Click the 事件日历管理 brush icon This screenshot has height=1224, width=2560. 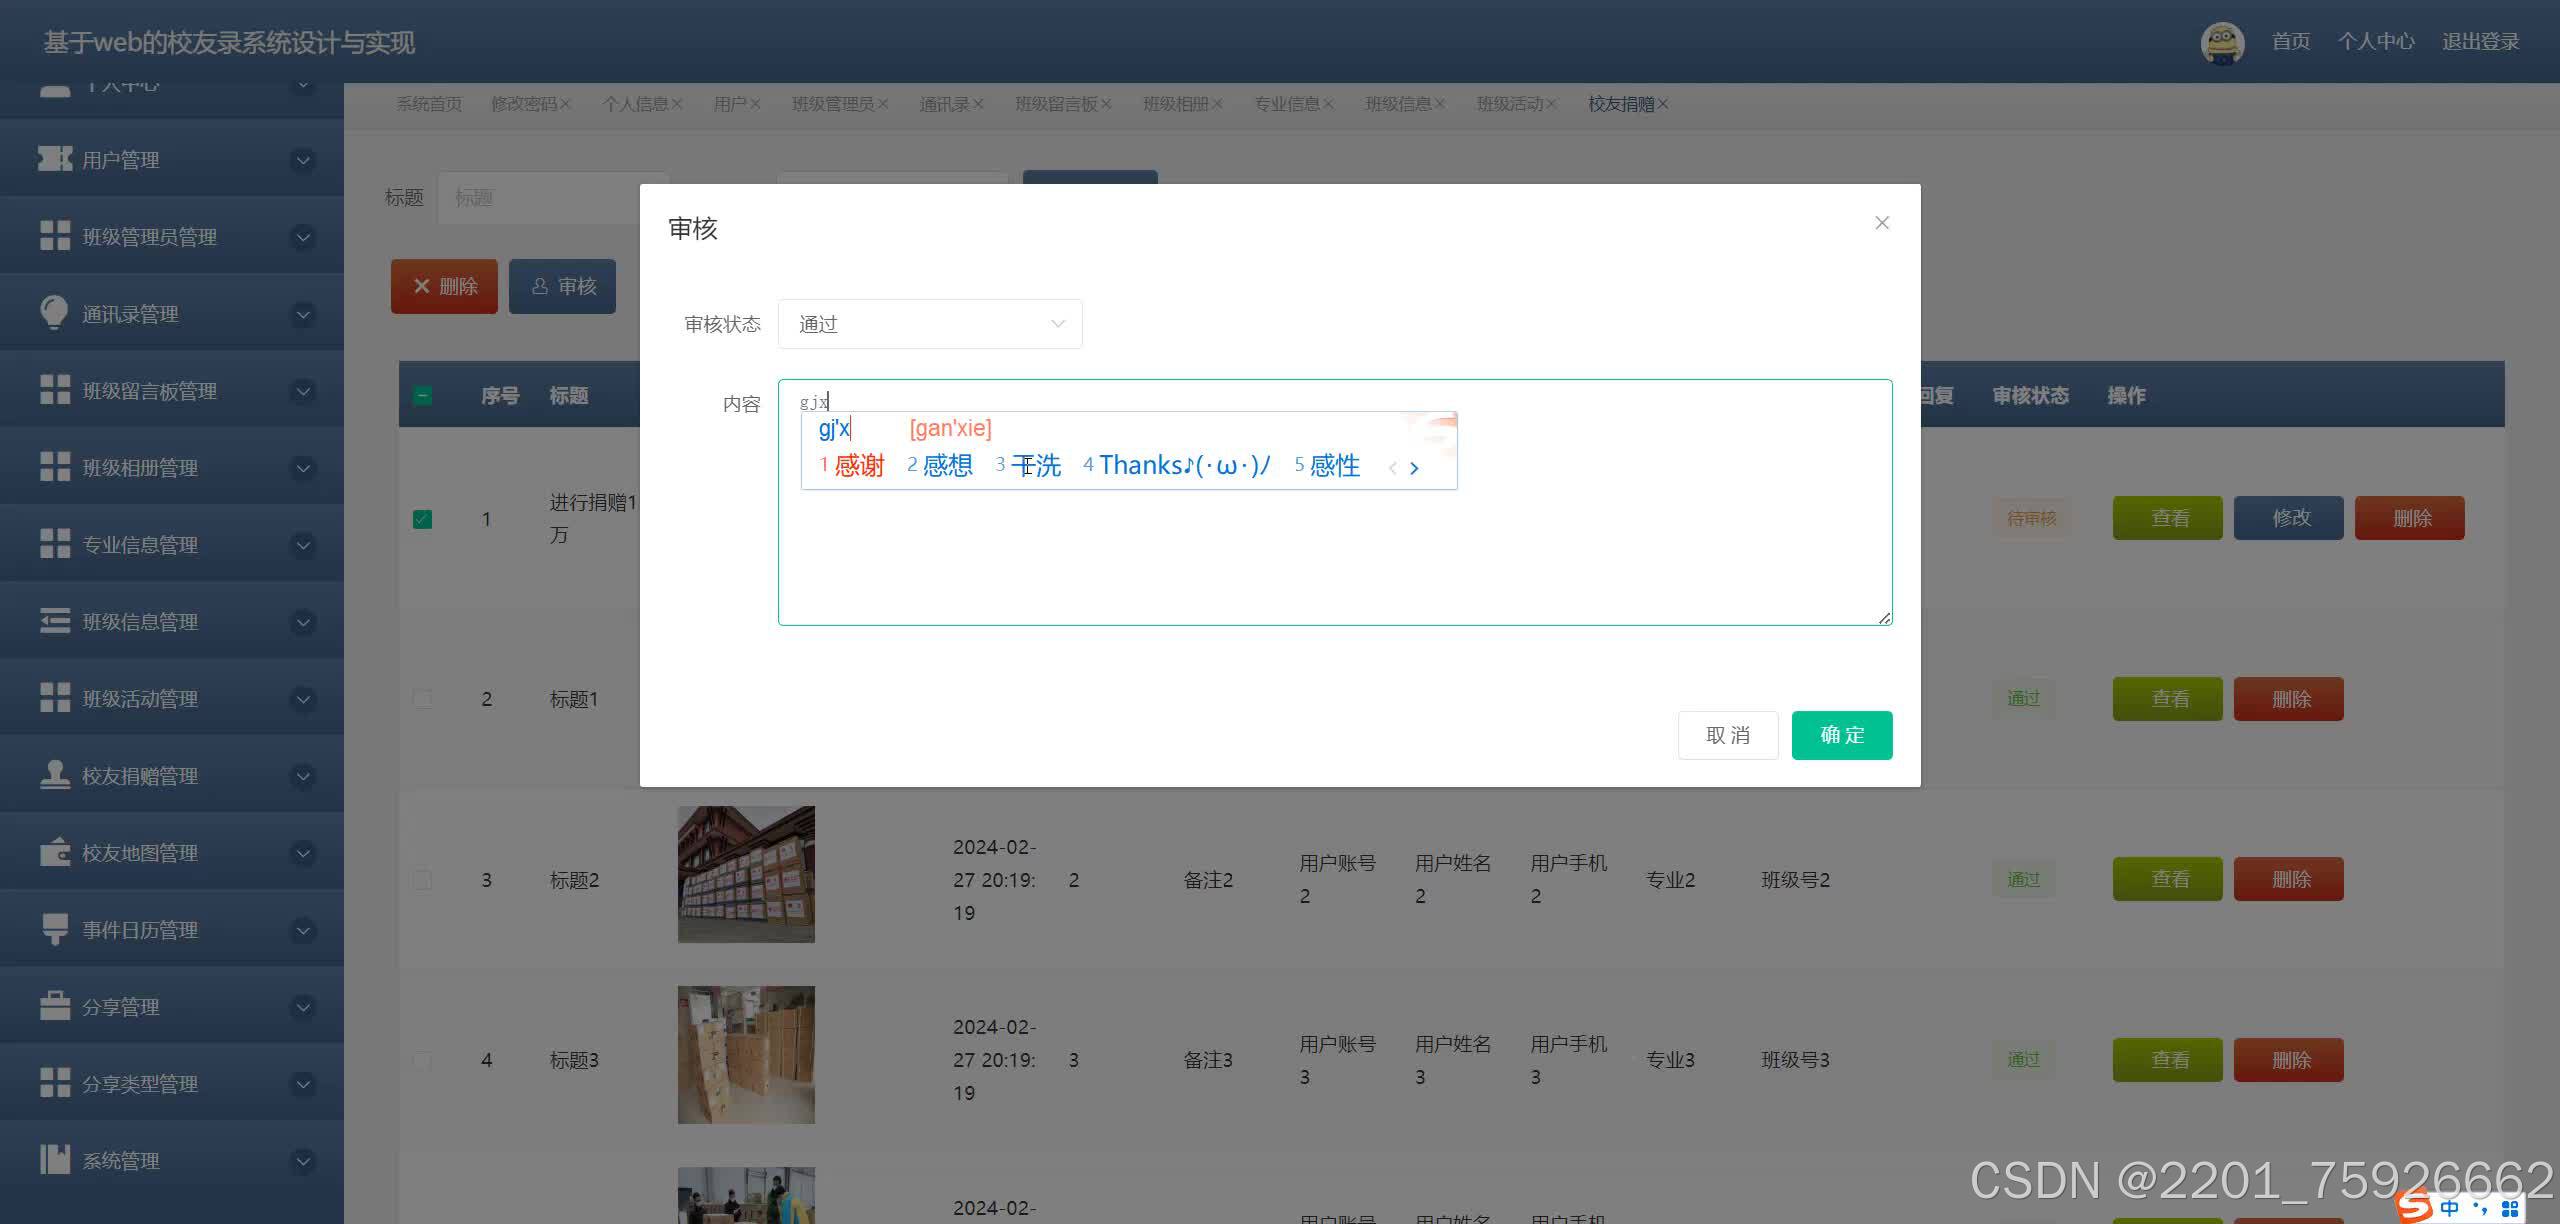coord(54,929)
